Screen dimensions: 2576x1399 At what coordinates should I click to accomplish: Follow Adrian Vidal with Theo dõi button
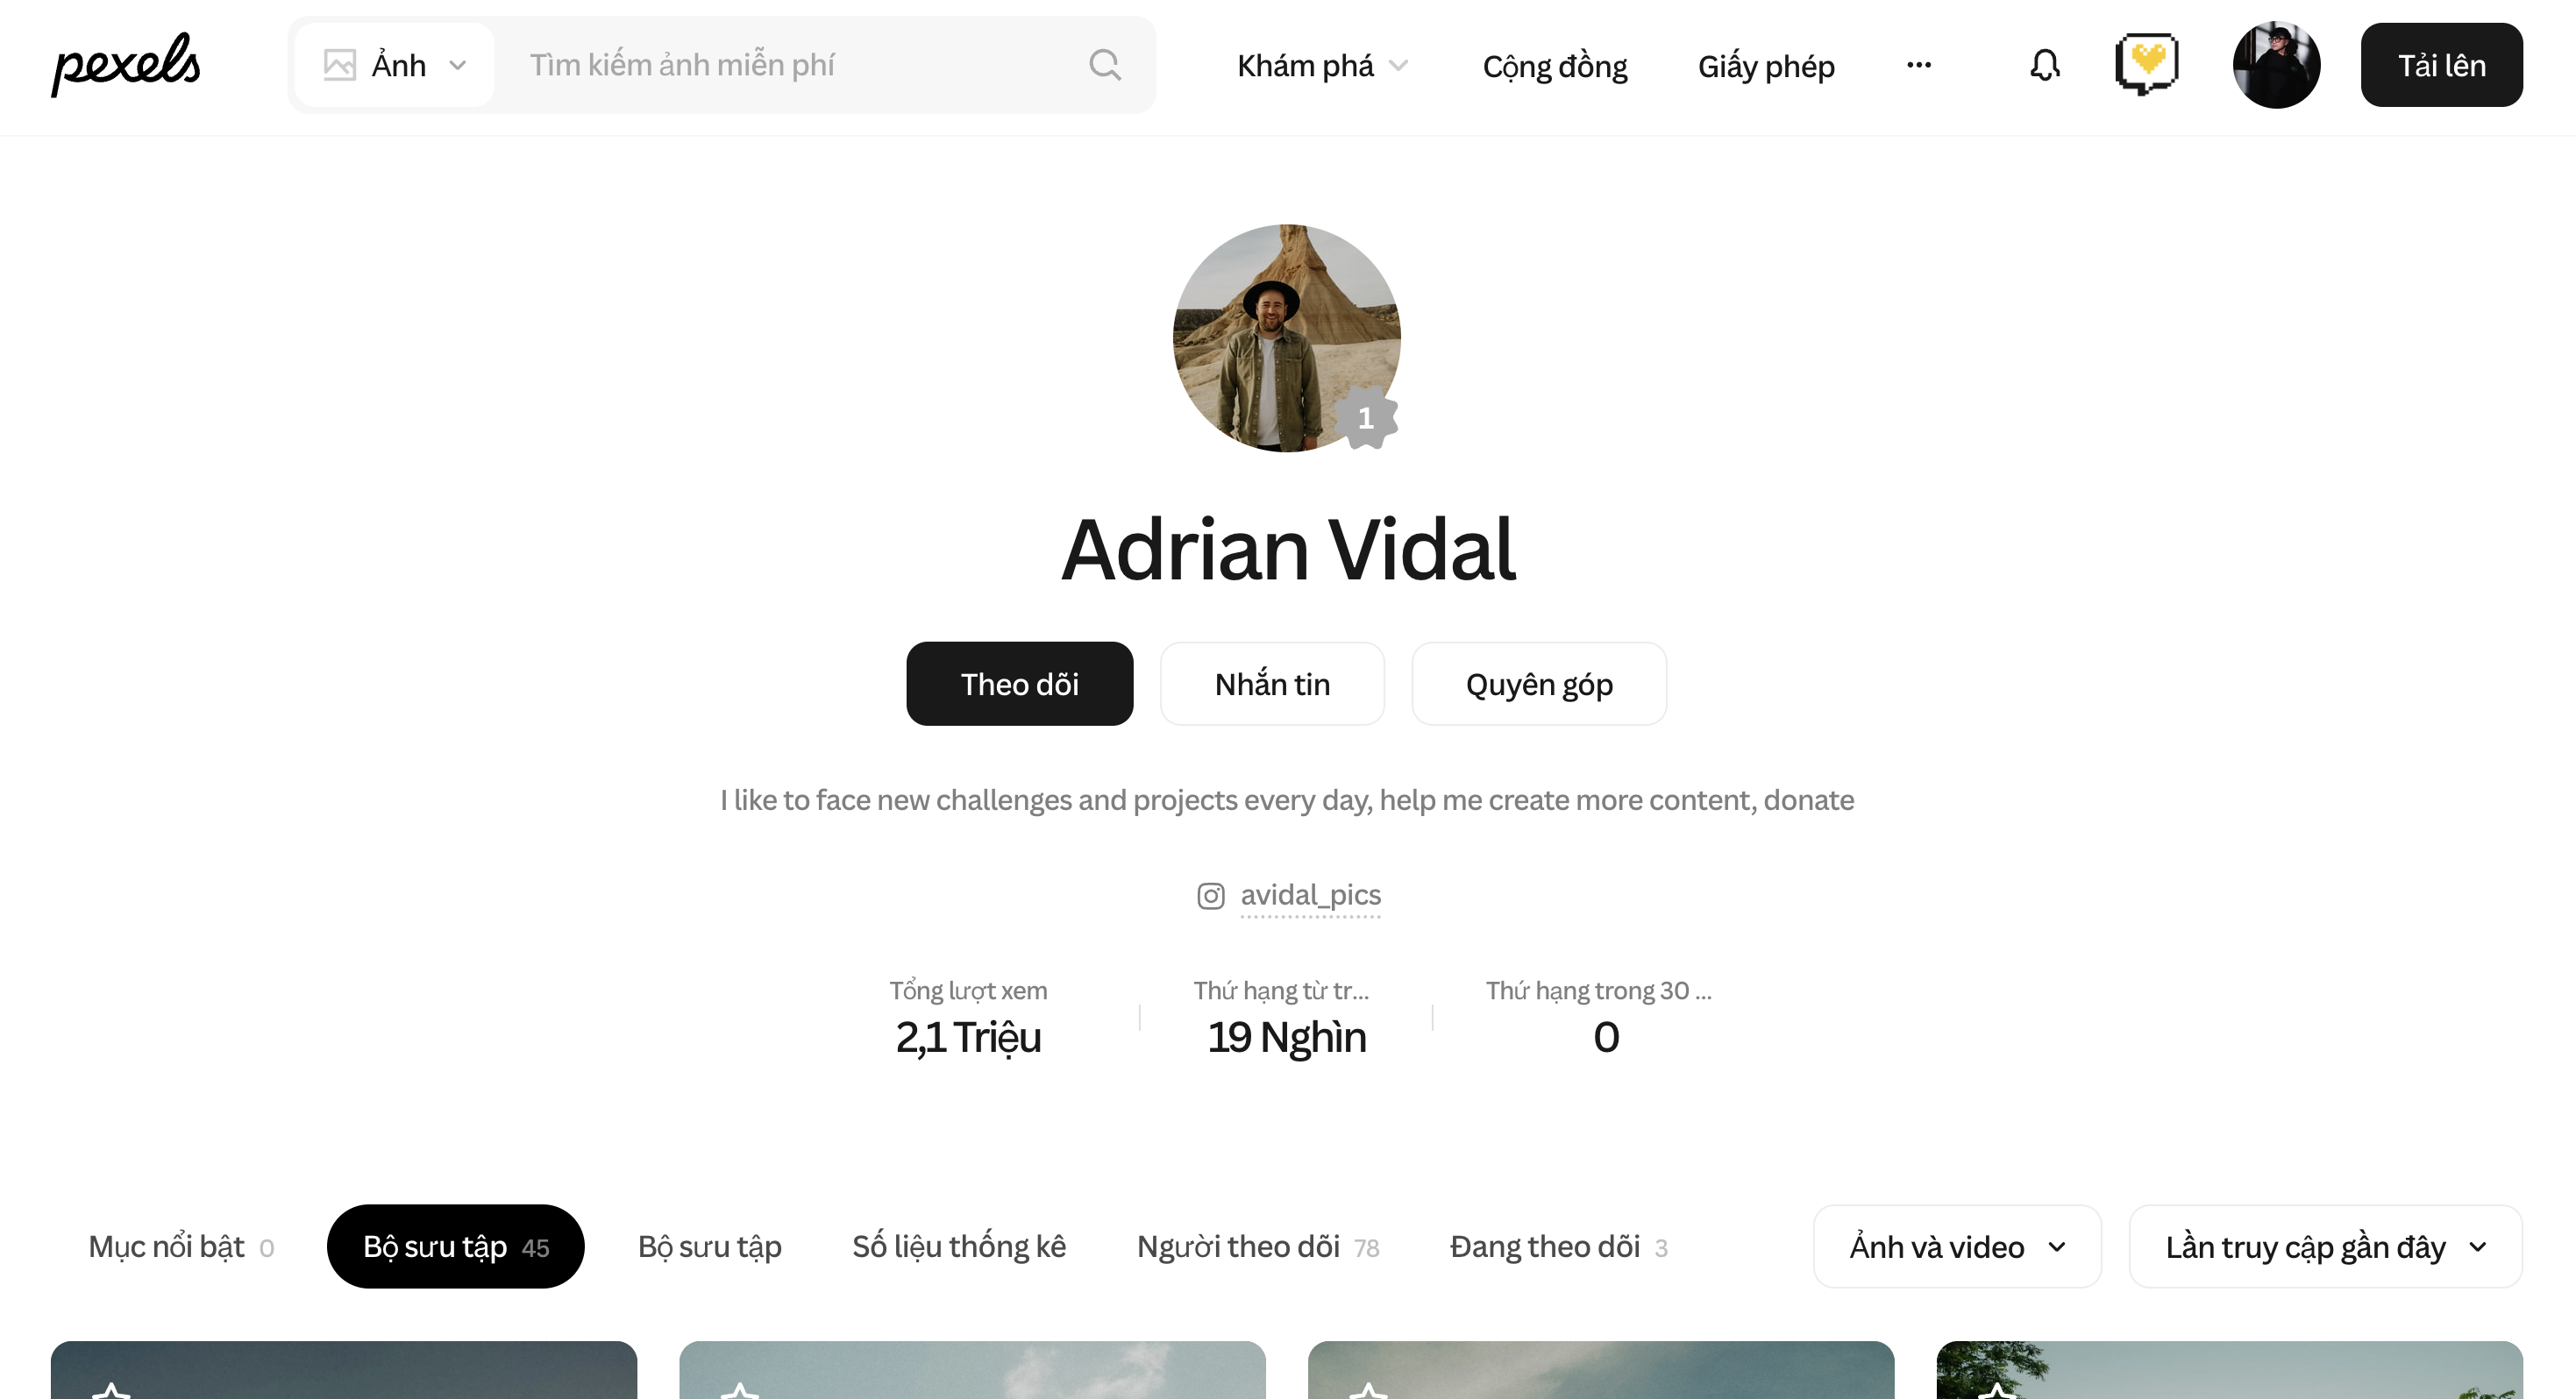(x=1019, y=684)
